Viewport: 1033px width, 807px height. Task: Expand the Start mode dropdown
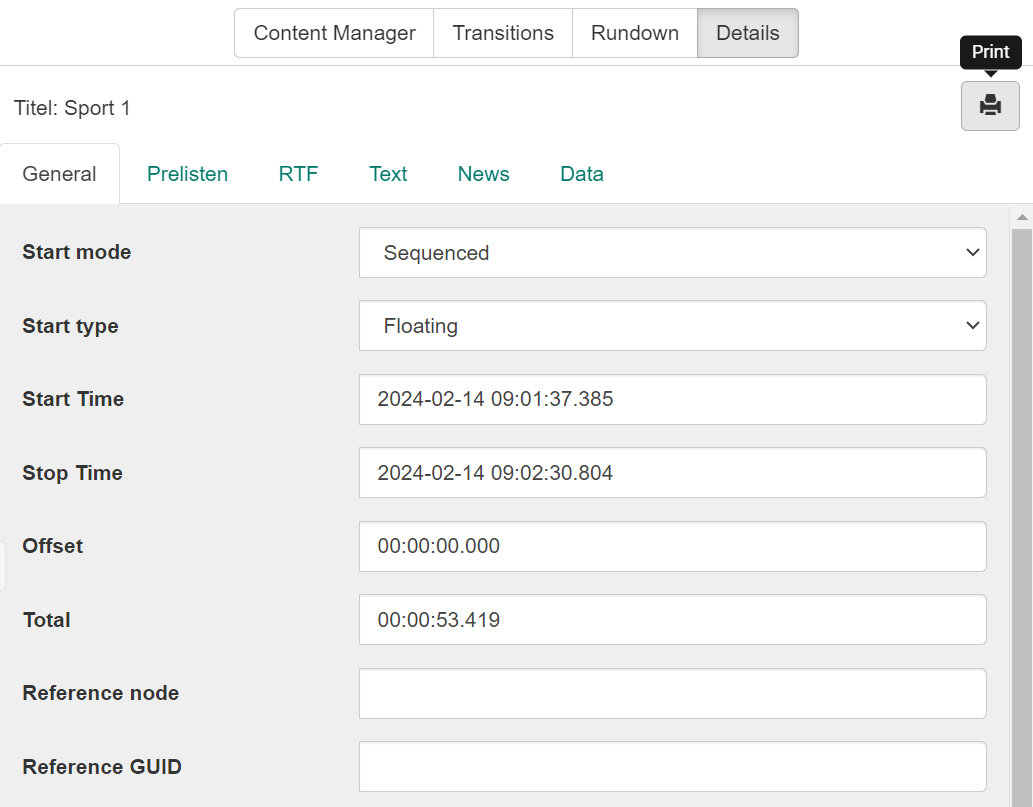point(672,253)
